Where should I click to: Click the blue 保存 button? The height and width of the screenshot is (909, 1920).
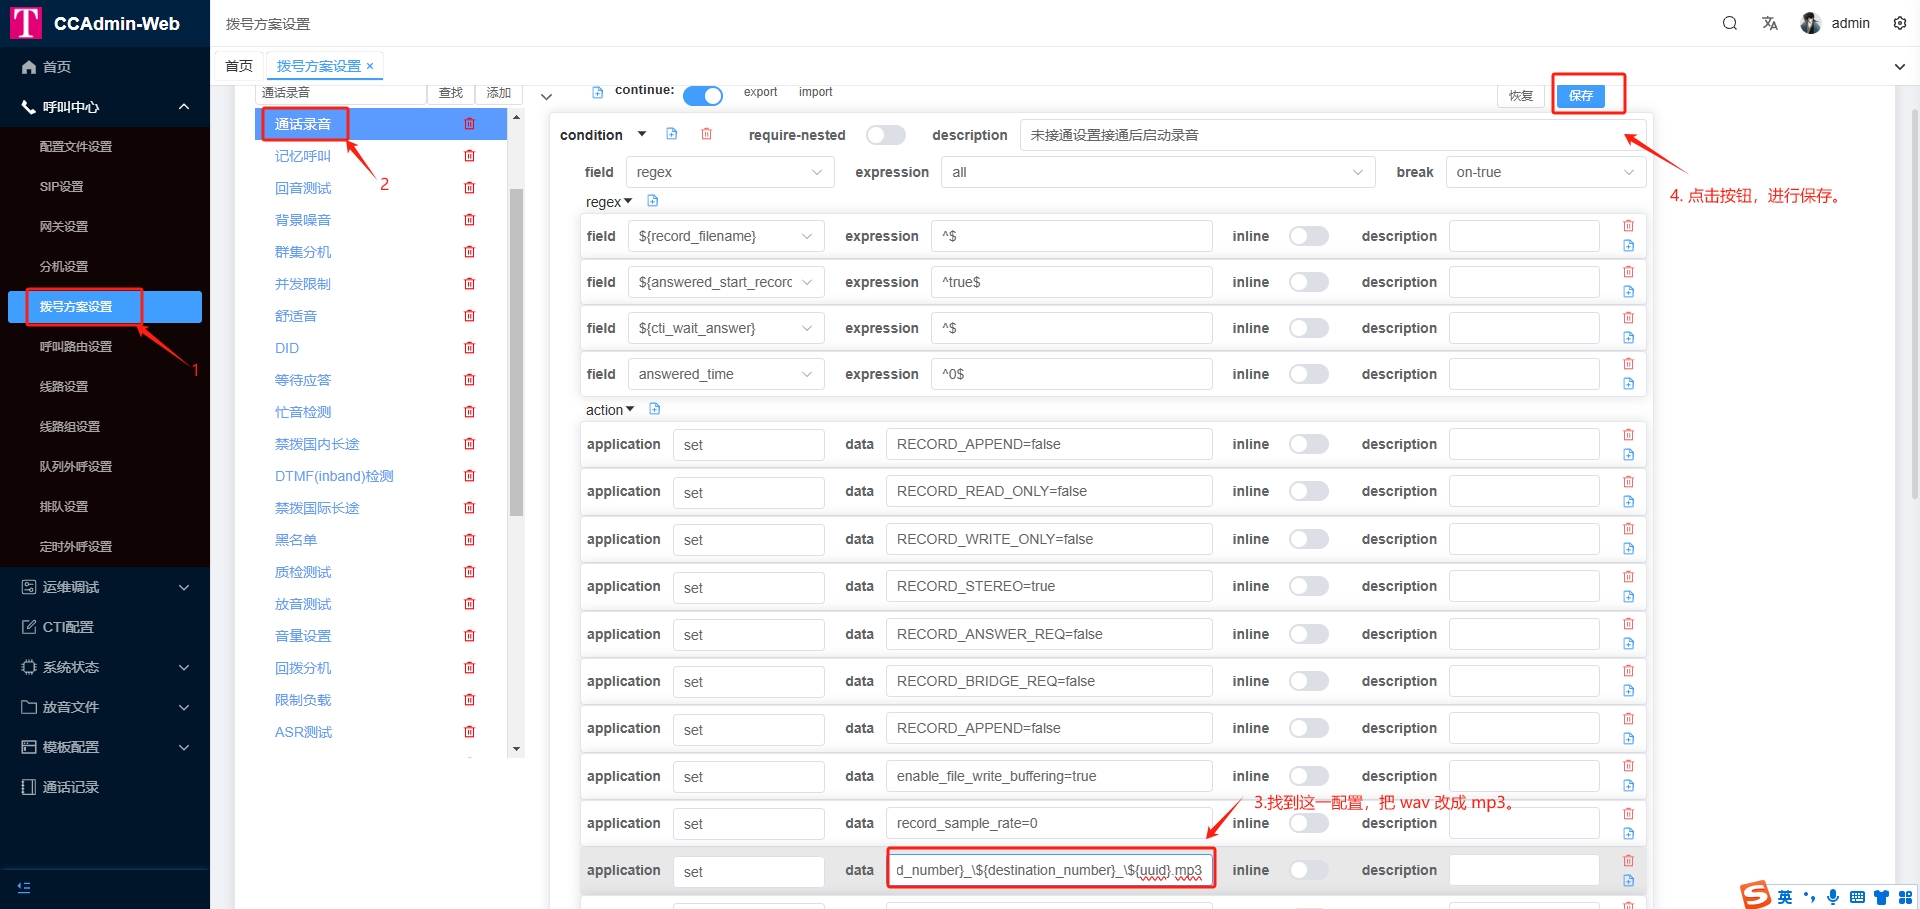pos(1580,96)
